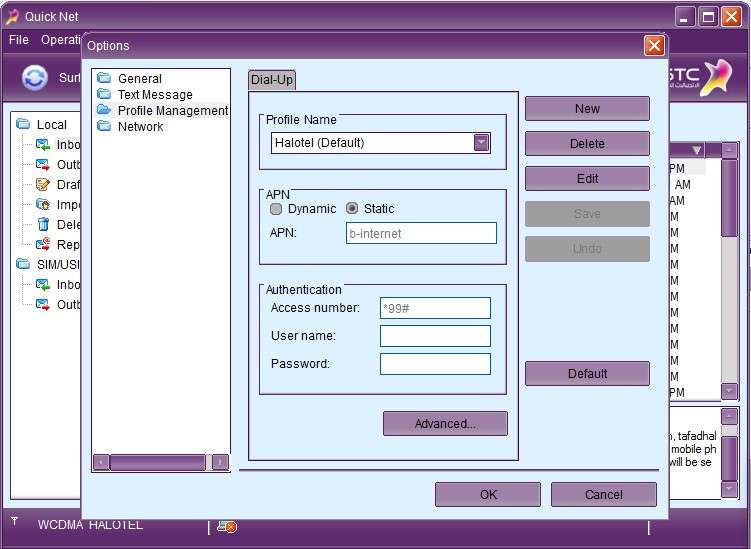The height and width of the screenshot is (549, 751).
Task: Open the Advanced... settings button
Action: click(x=445, y=424)
